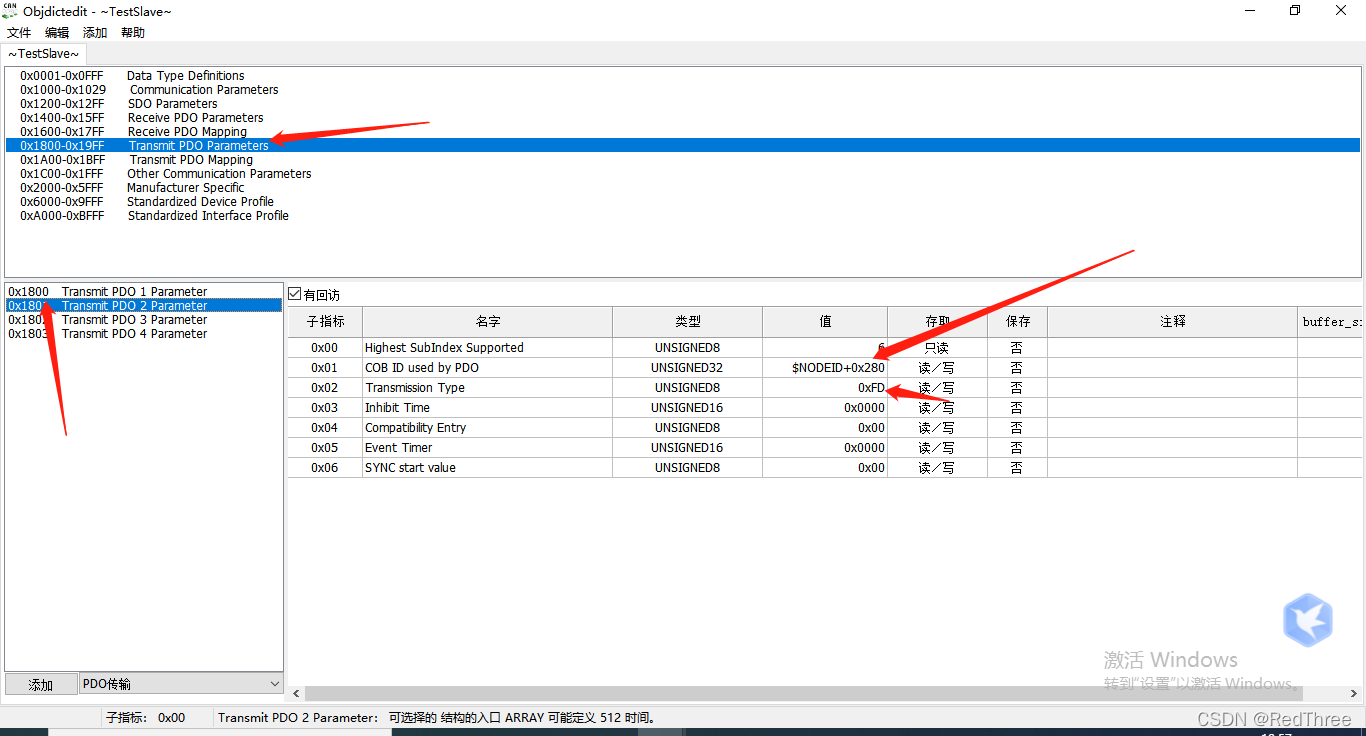The image size is (1366, 736).
Task: Click 否 save cell for COB ID row
Action: tap(1017, 368)
